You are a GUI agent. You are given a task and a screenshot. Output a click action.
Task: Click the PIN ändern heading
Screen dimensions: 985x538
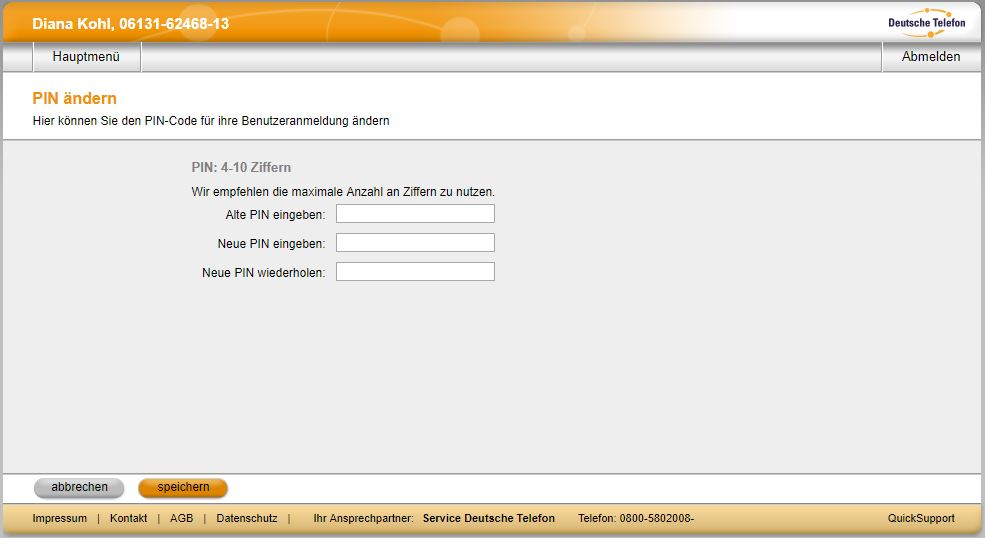(74, 99)
